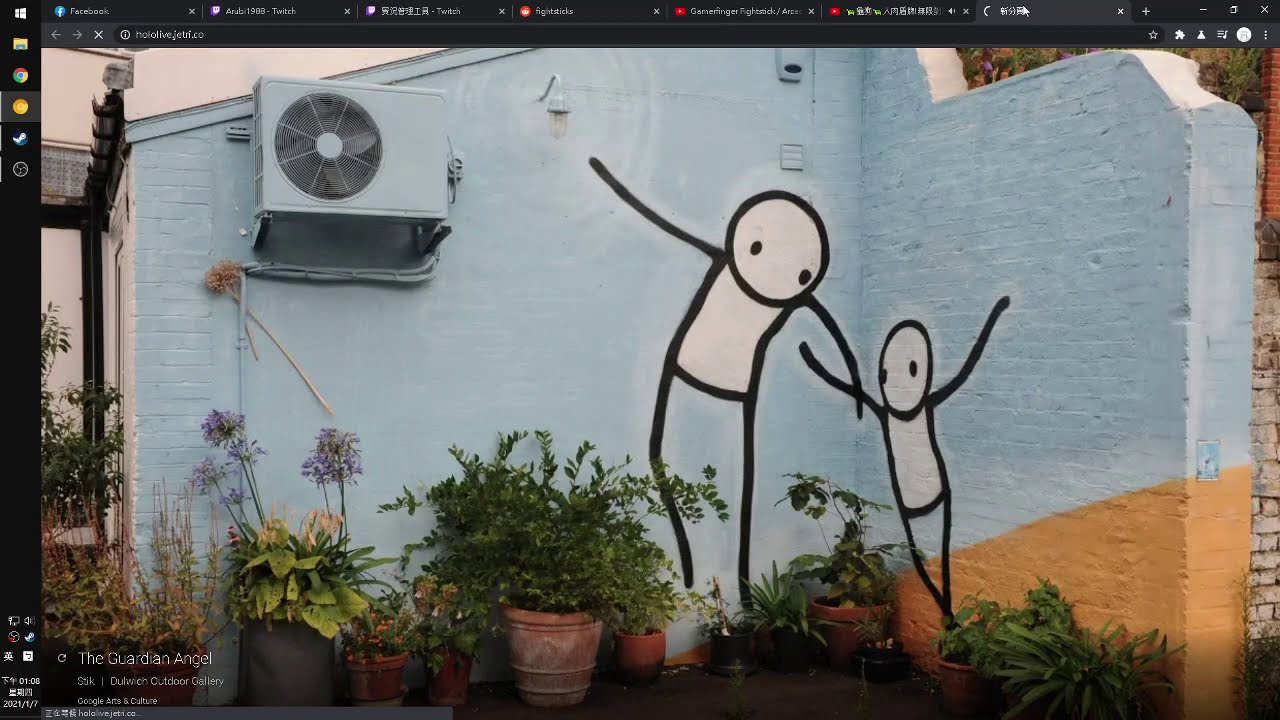Close the fightsticks tab
The height and width of the screenshot is (720, 1280).
pos(656,11)
